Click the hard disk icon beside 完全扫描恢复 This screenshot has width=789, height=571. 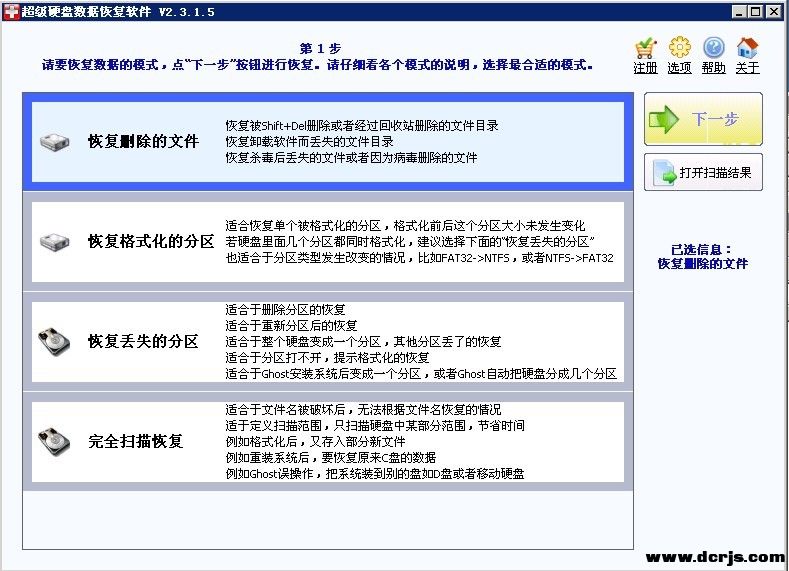tap(54, 441)
